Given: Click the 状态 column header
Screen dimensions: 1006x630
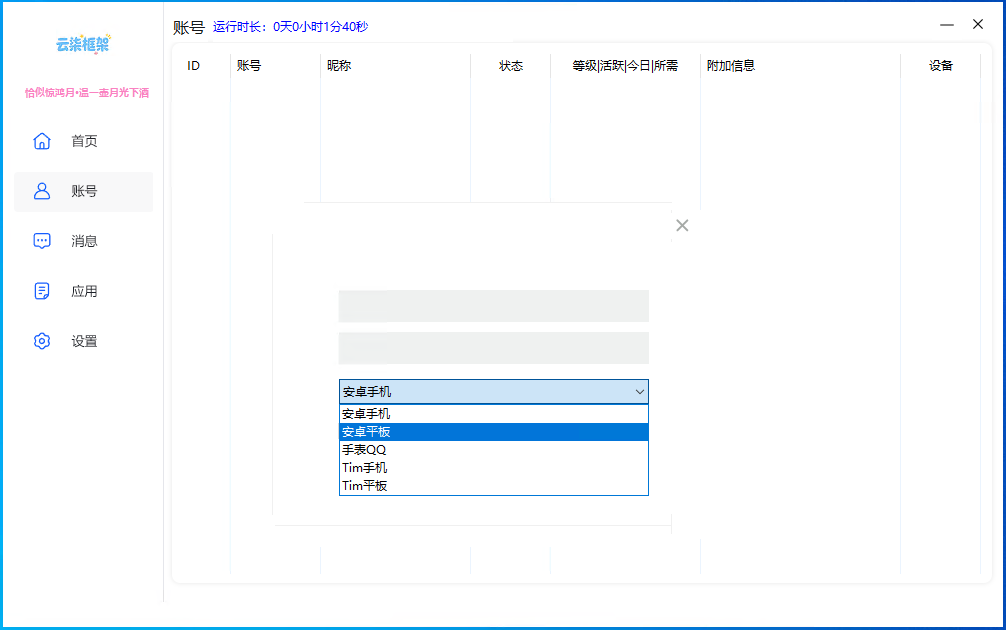Looking at the screenshot, I should pos(511,65).
